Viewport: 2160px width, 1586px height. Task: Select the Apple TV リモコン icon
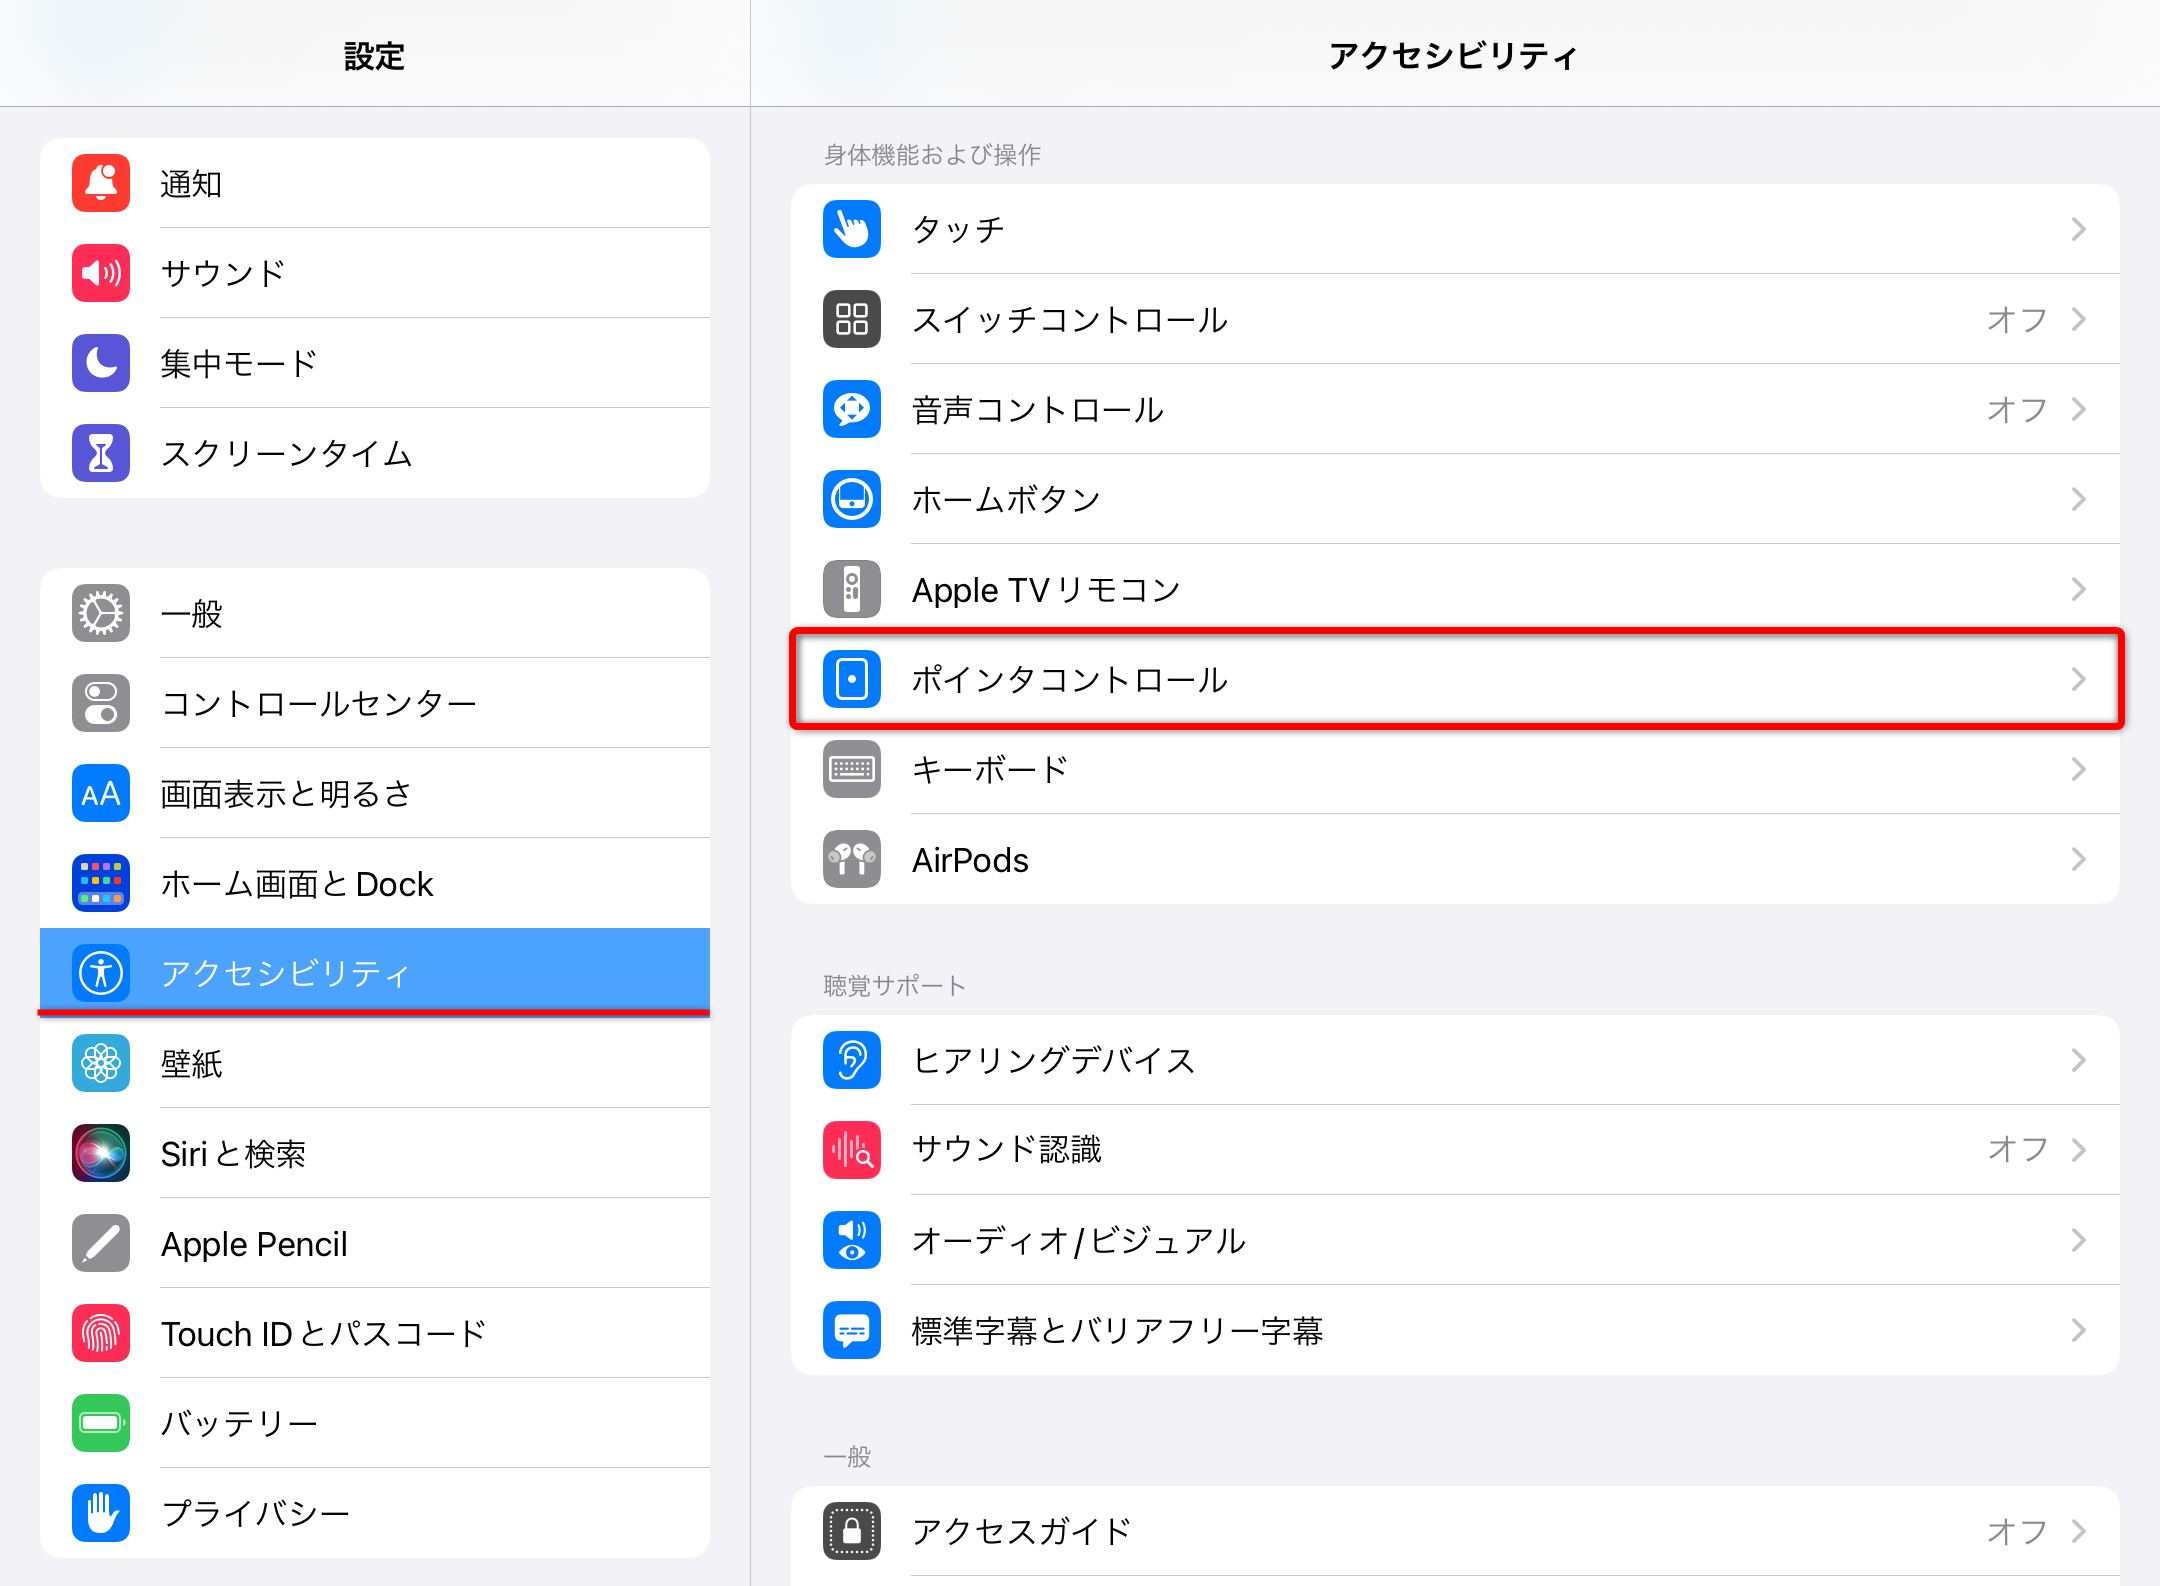point(851,589)
